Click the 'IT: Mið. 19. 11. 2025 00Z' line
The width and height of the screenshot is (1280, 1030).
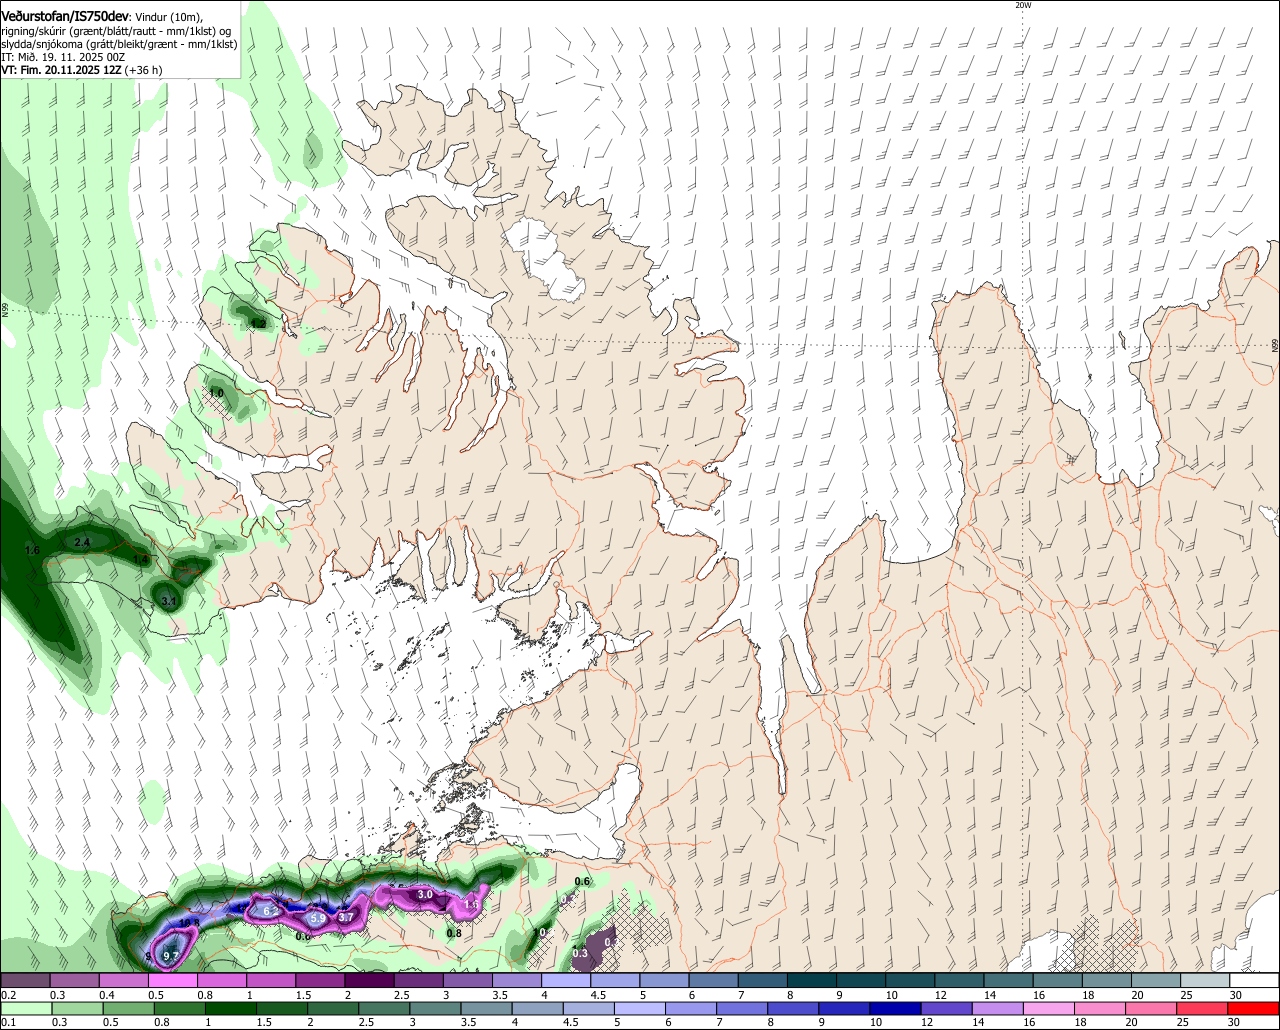(63, 57)
